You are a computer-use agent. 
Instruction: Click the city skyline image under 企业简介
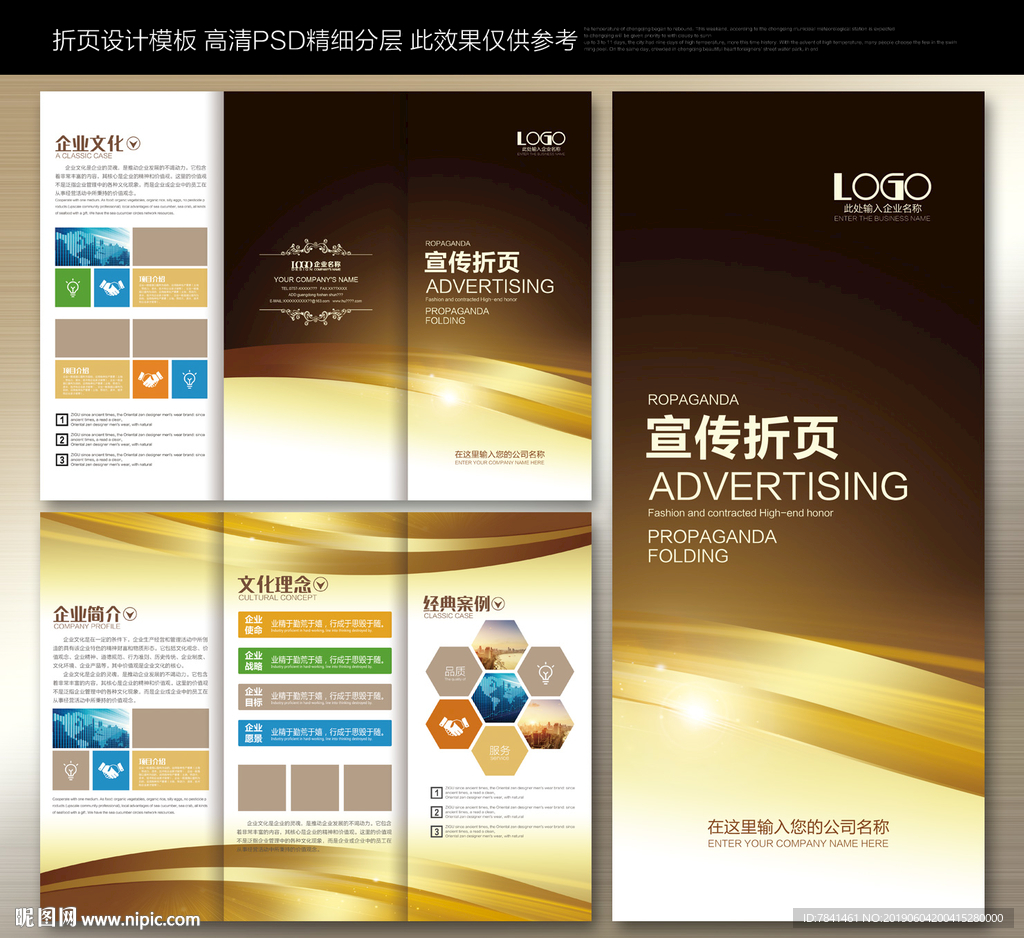click(91, 728)
